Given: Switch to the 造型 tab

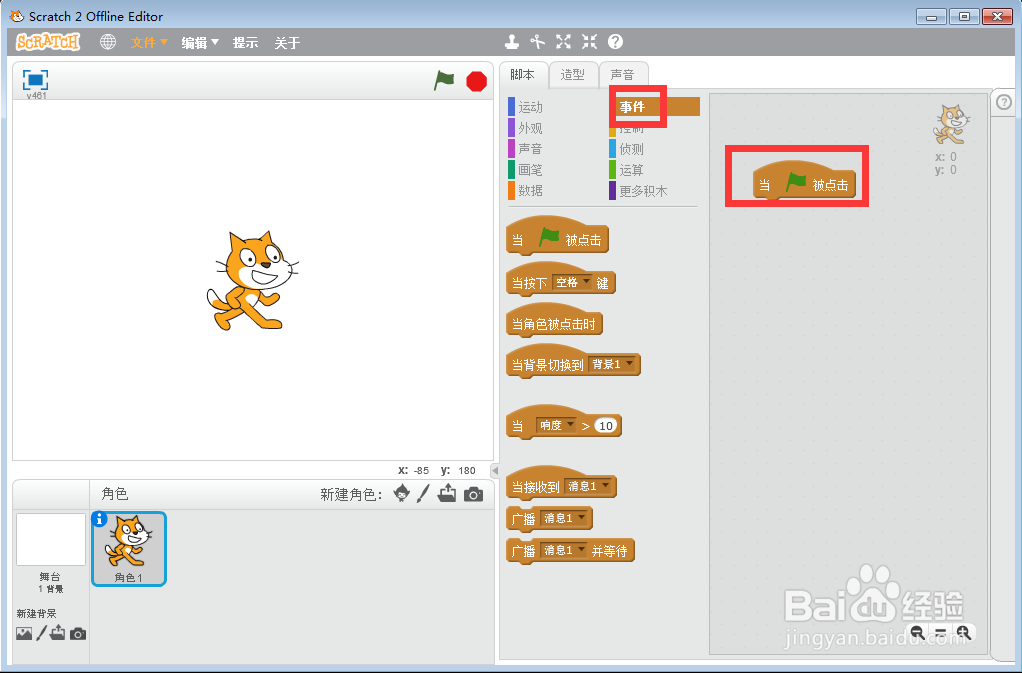Looking at the screenshot, I should [573, 74].
